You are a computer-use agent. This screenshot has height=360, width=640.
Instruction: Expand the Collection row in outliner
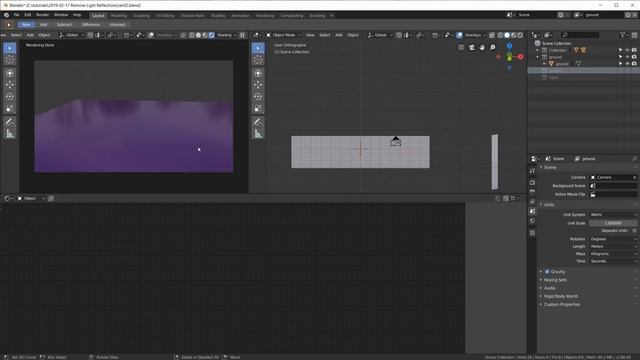point(538,50)
